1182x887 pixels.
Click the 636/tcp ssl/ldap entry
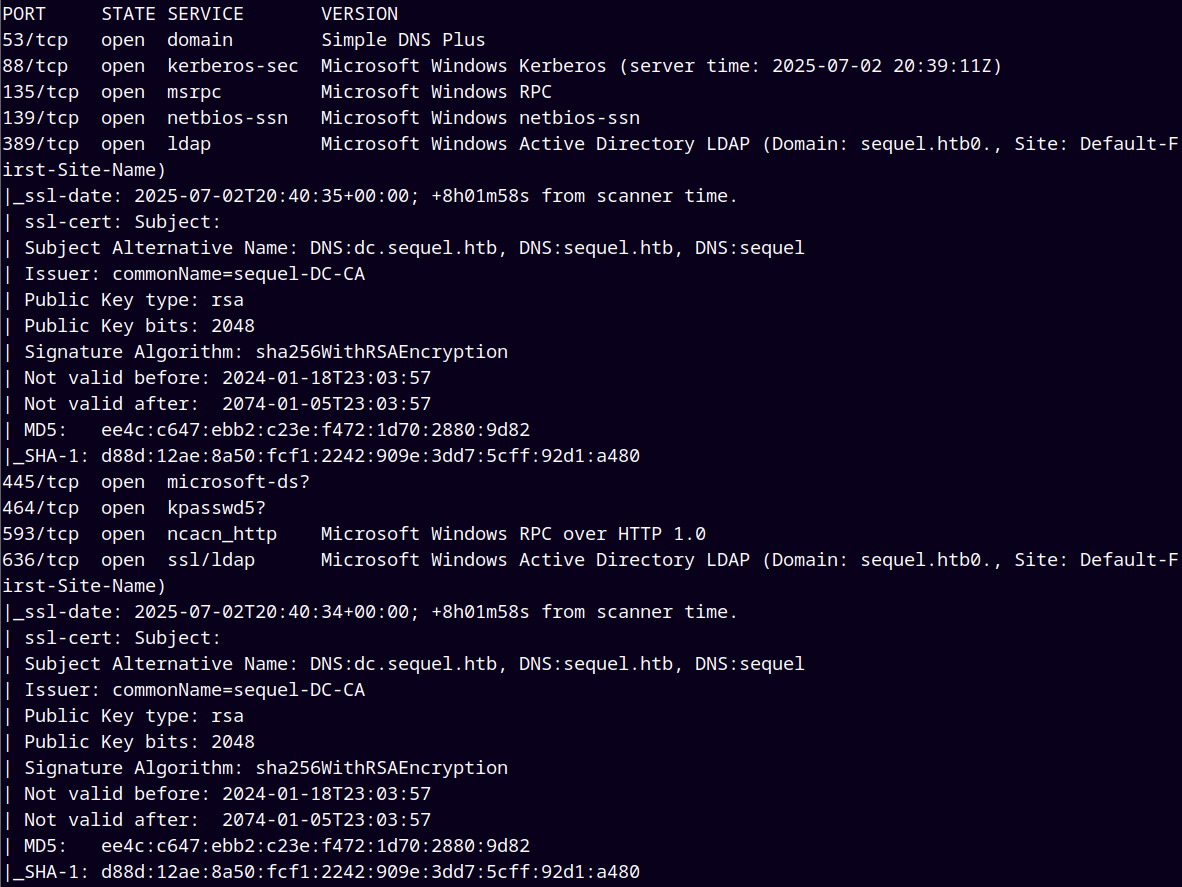41,560
